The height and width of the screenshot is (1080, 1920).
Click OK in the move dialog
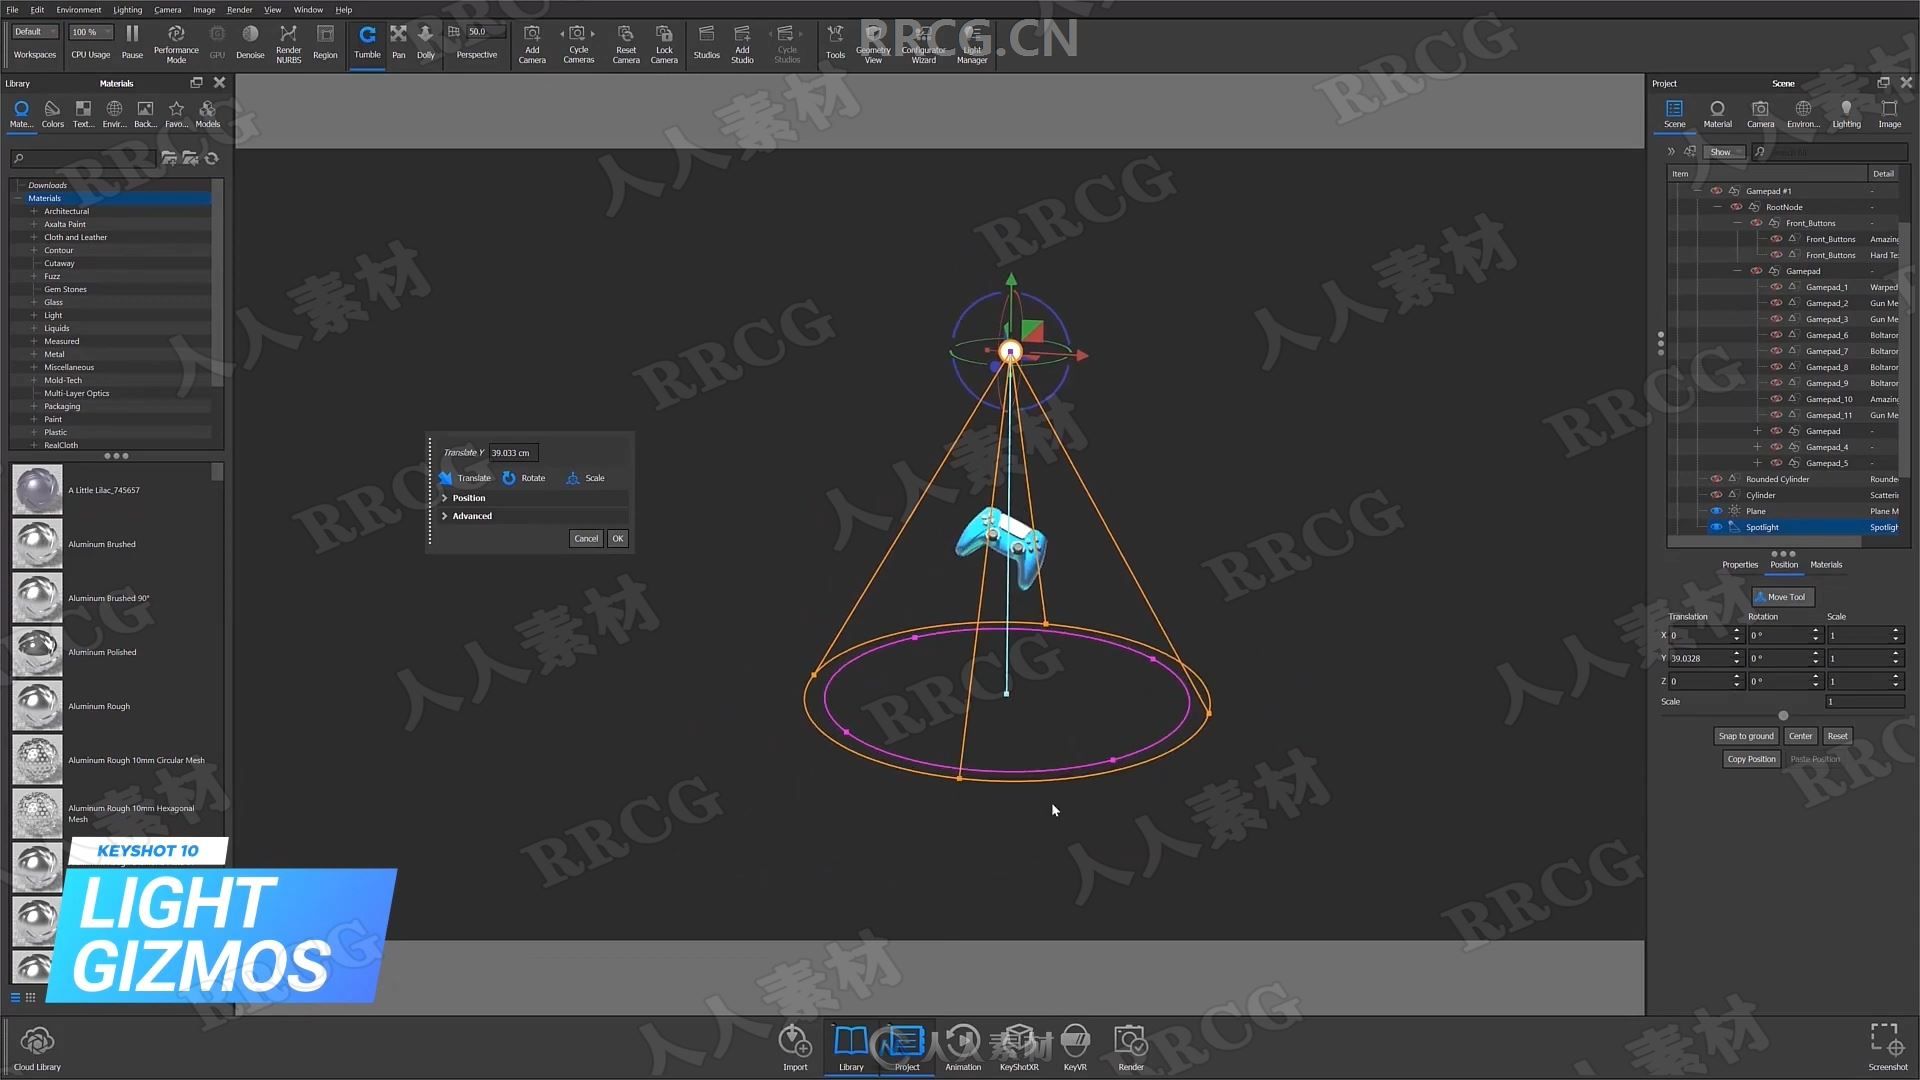[x=618, y=538]
